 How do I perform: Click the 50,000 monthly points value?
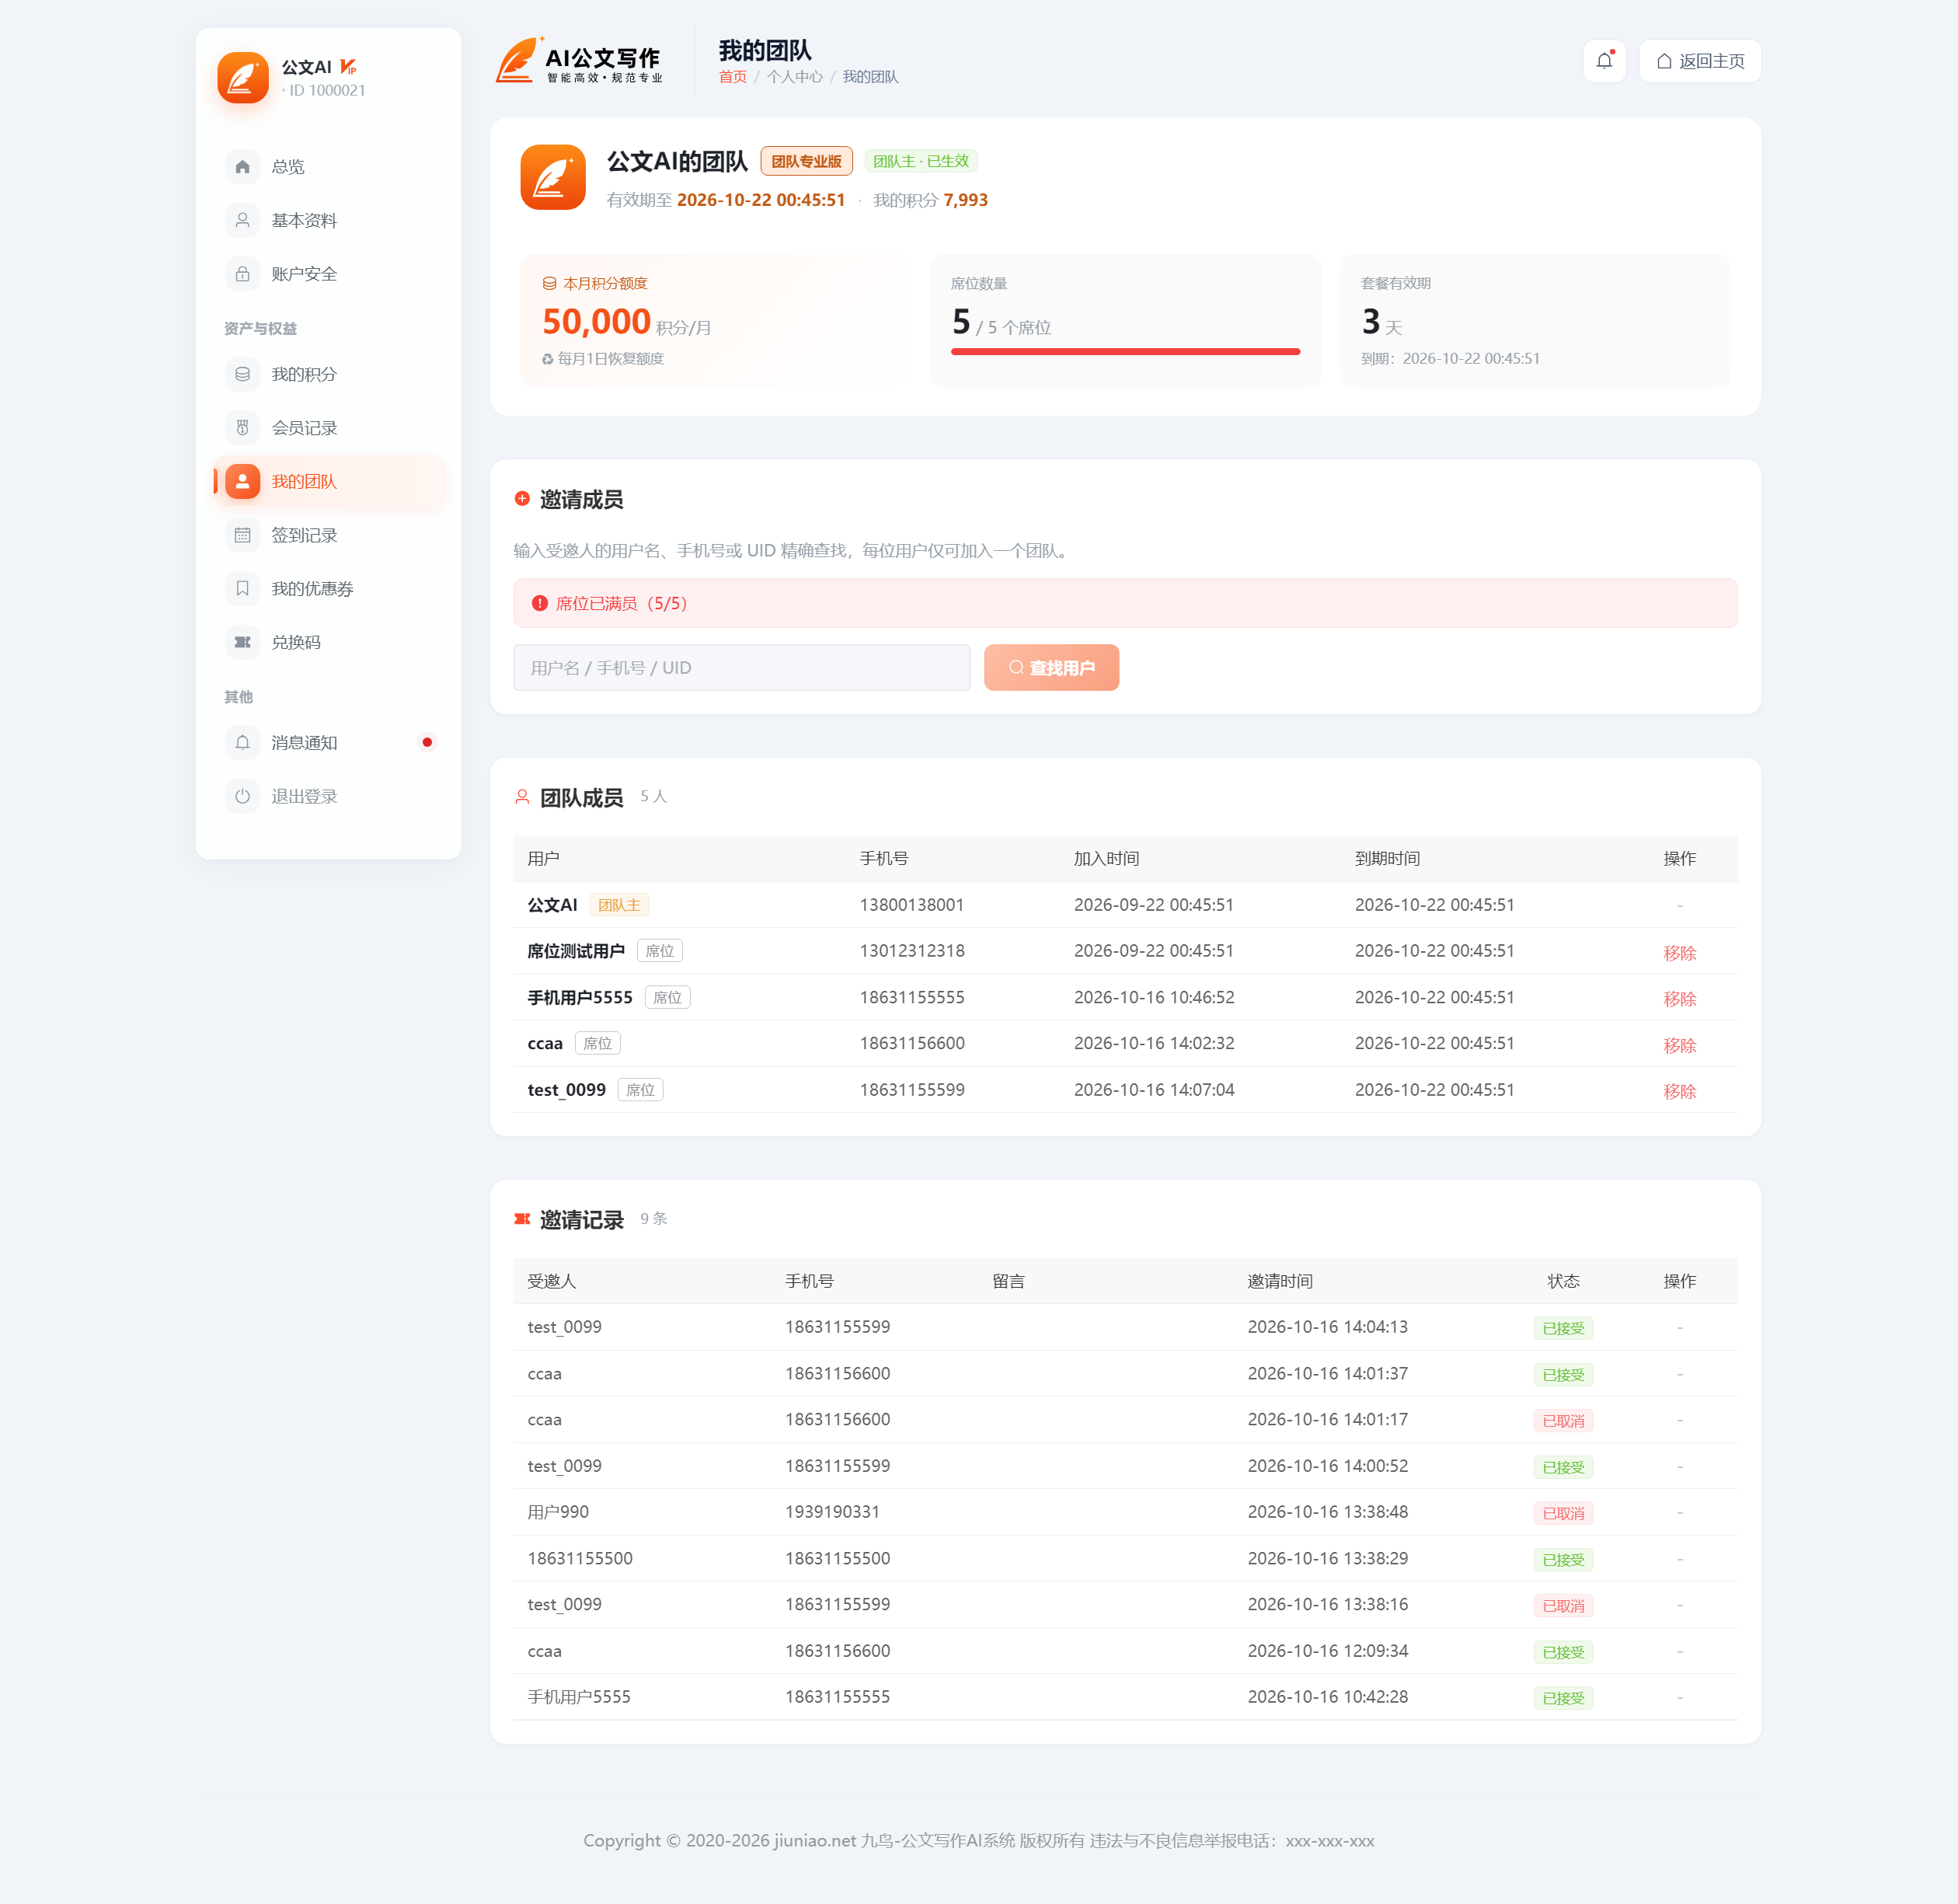pos(596,321)
